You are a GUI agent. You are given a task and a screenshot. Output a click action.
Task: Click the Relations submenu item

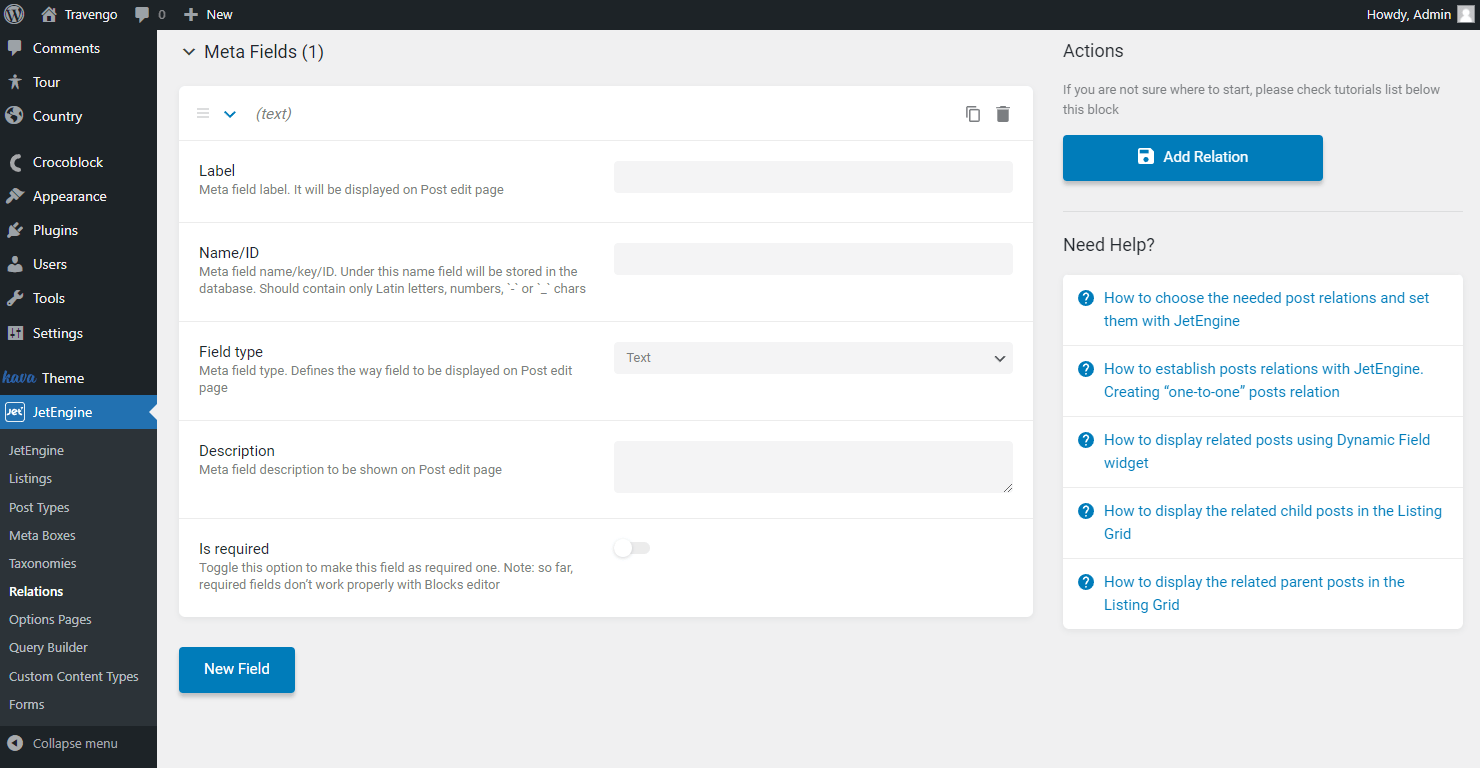click(36, 591)
